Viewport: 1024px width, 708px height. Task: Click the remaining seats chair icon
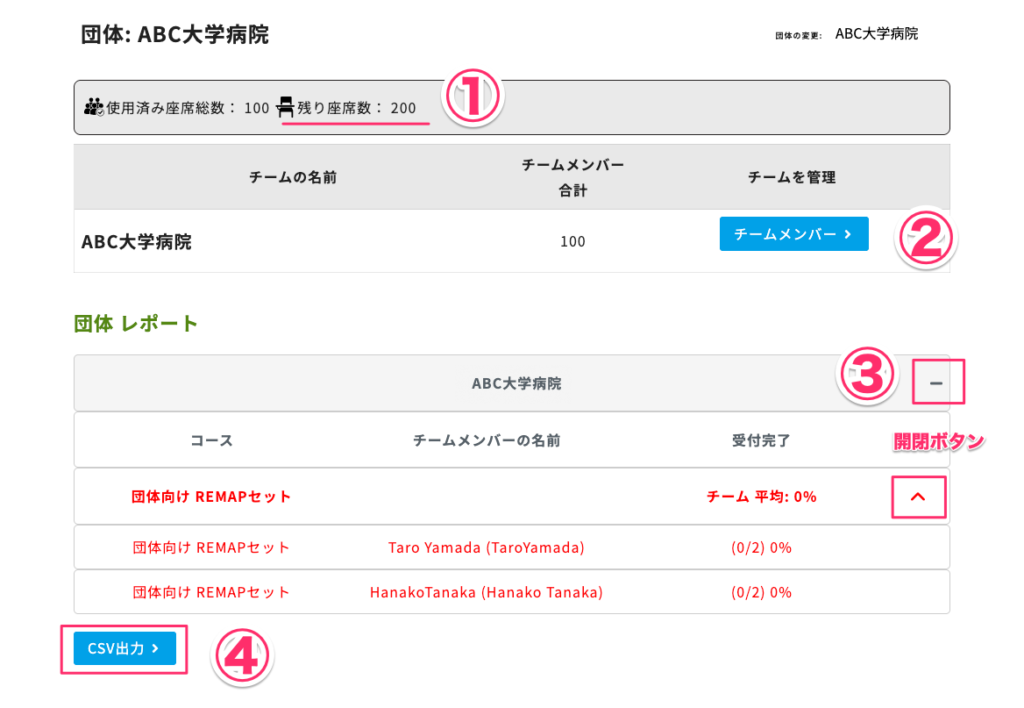pos(286,108)
